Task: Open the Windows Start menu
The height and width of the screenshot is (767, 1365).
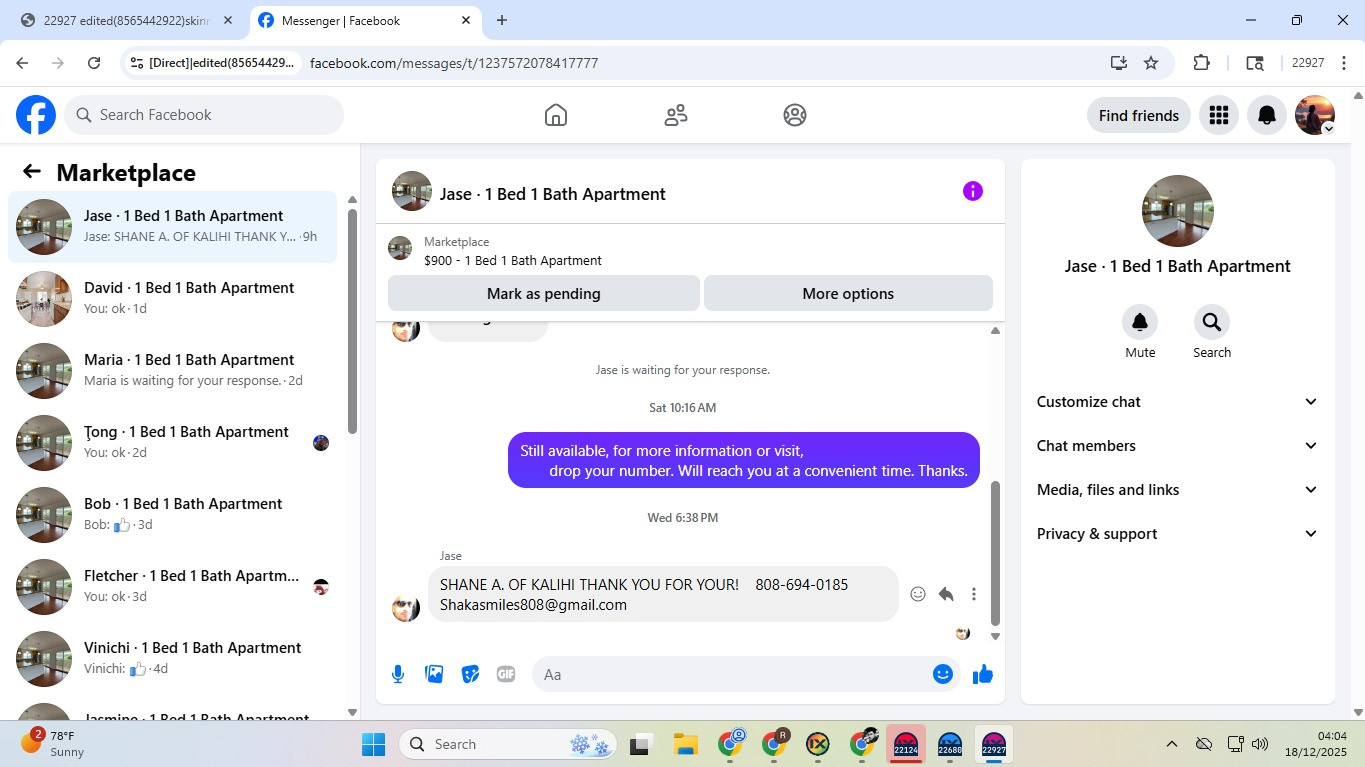Action: pos(373,744)
